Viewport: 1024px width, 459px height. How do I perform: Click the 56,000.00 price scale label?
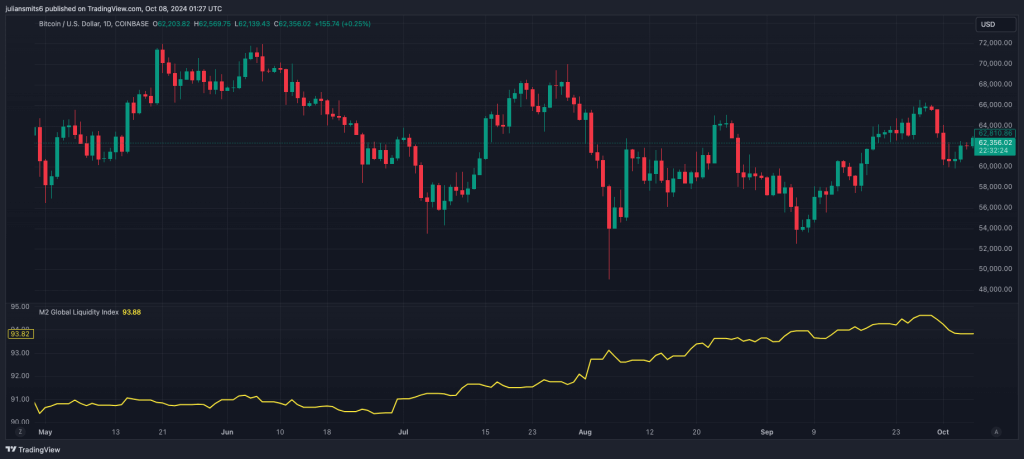995,207
